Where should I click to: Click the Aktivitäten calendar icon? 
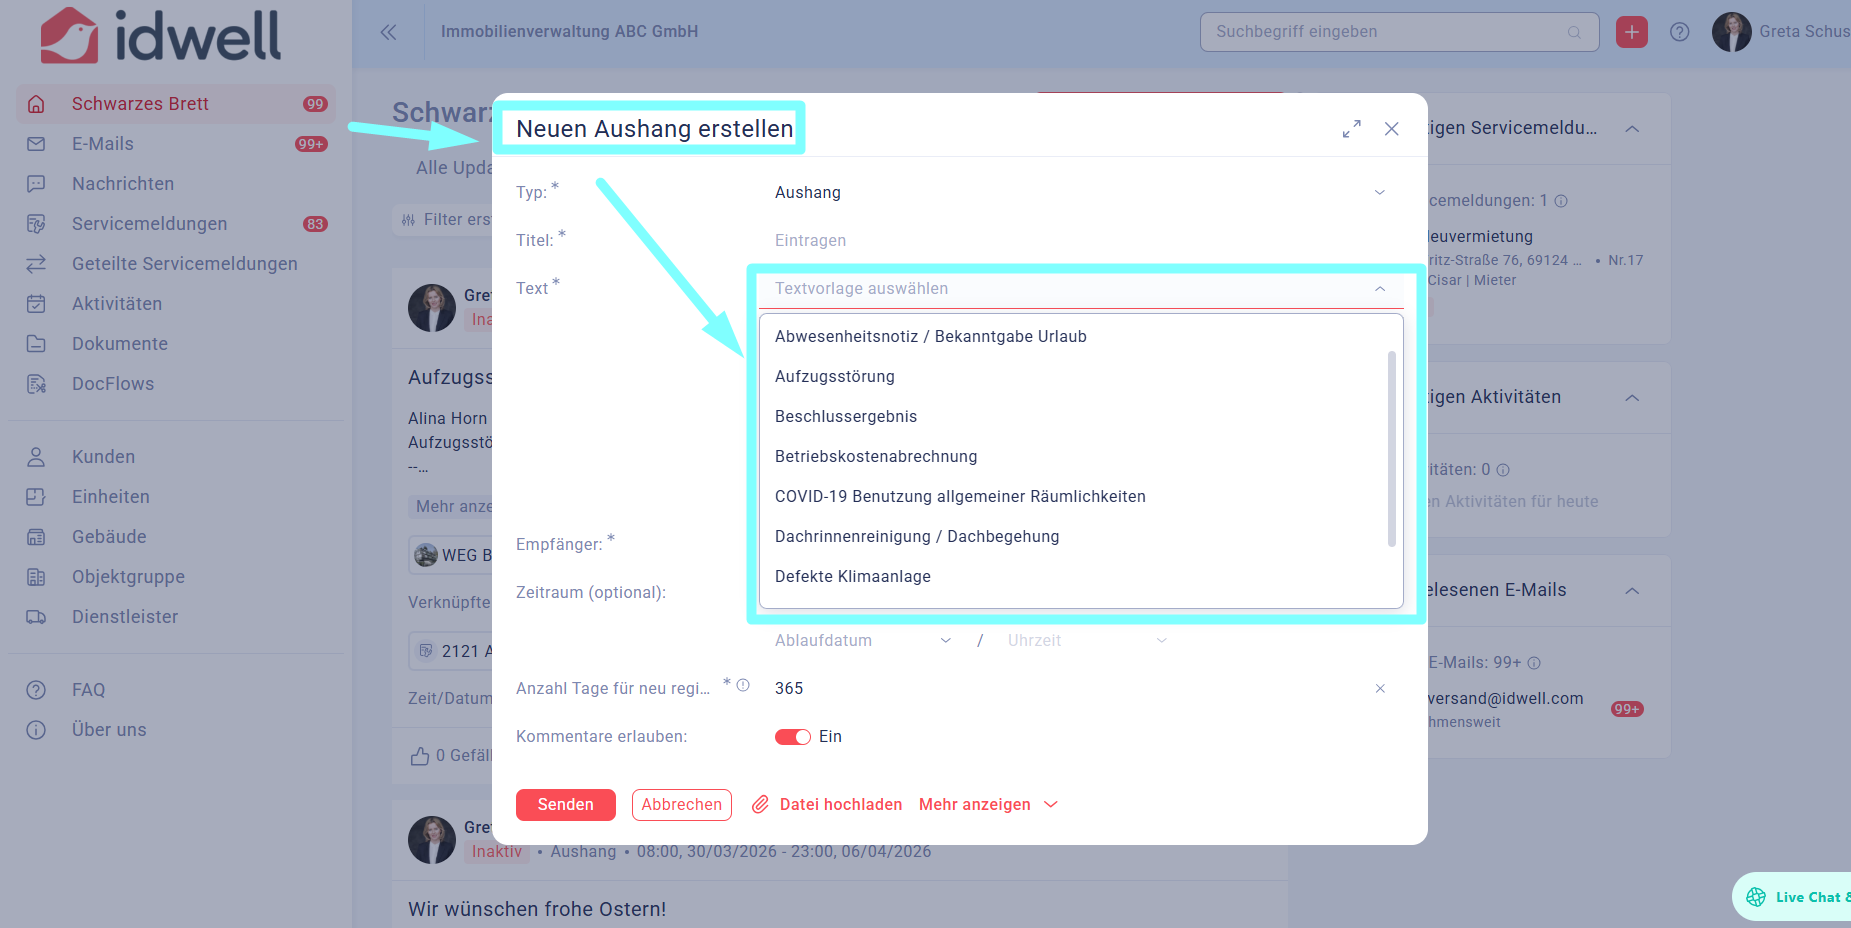click(36, 304)
